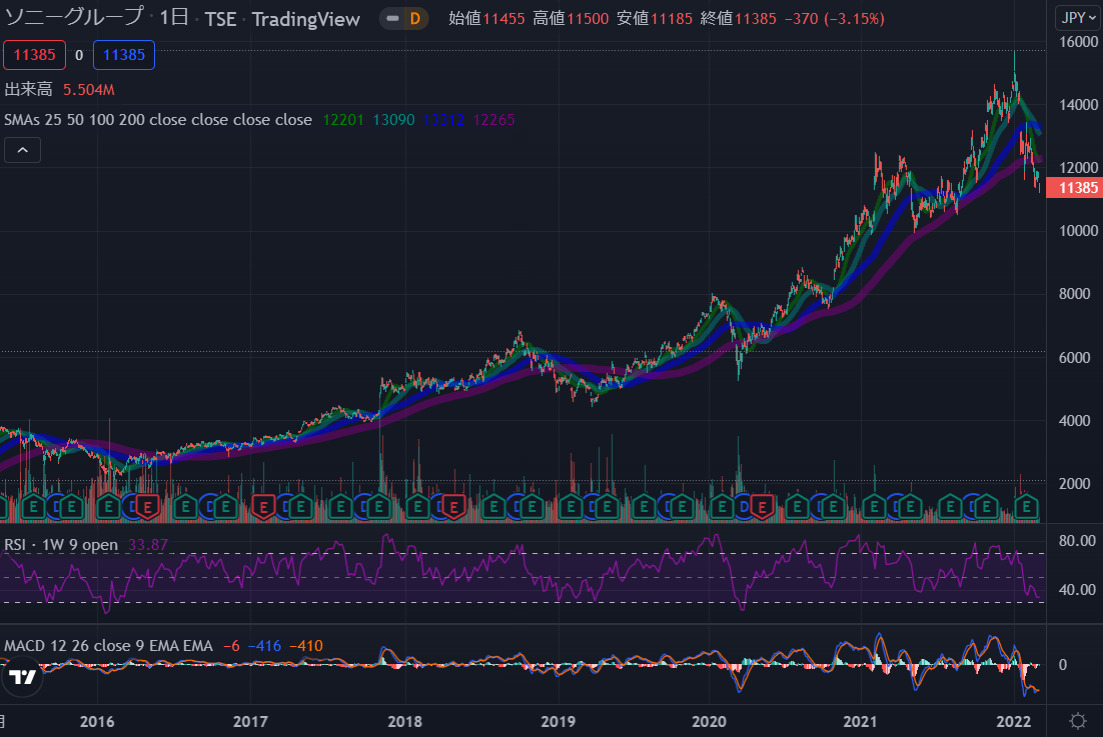Click the 1日 interval label in the title
The width and height of the screenshot is (1103, 737).
coord(173,18)
